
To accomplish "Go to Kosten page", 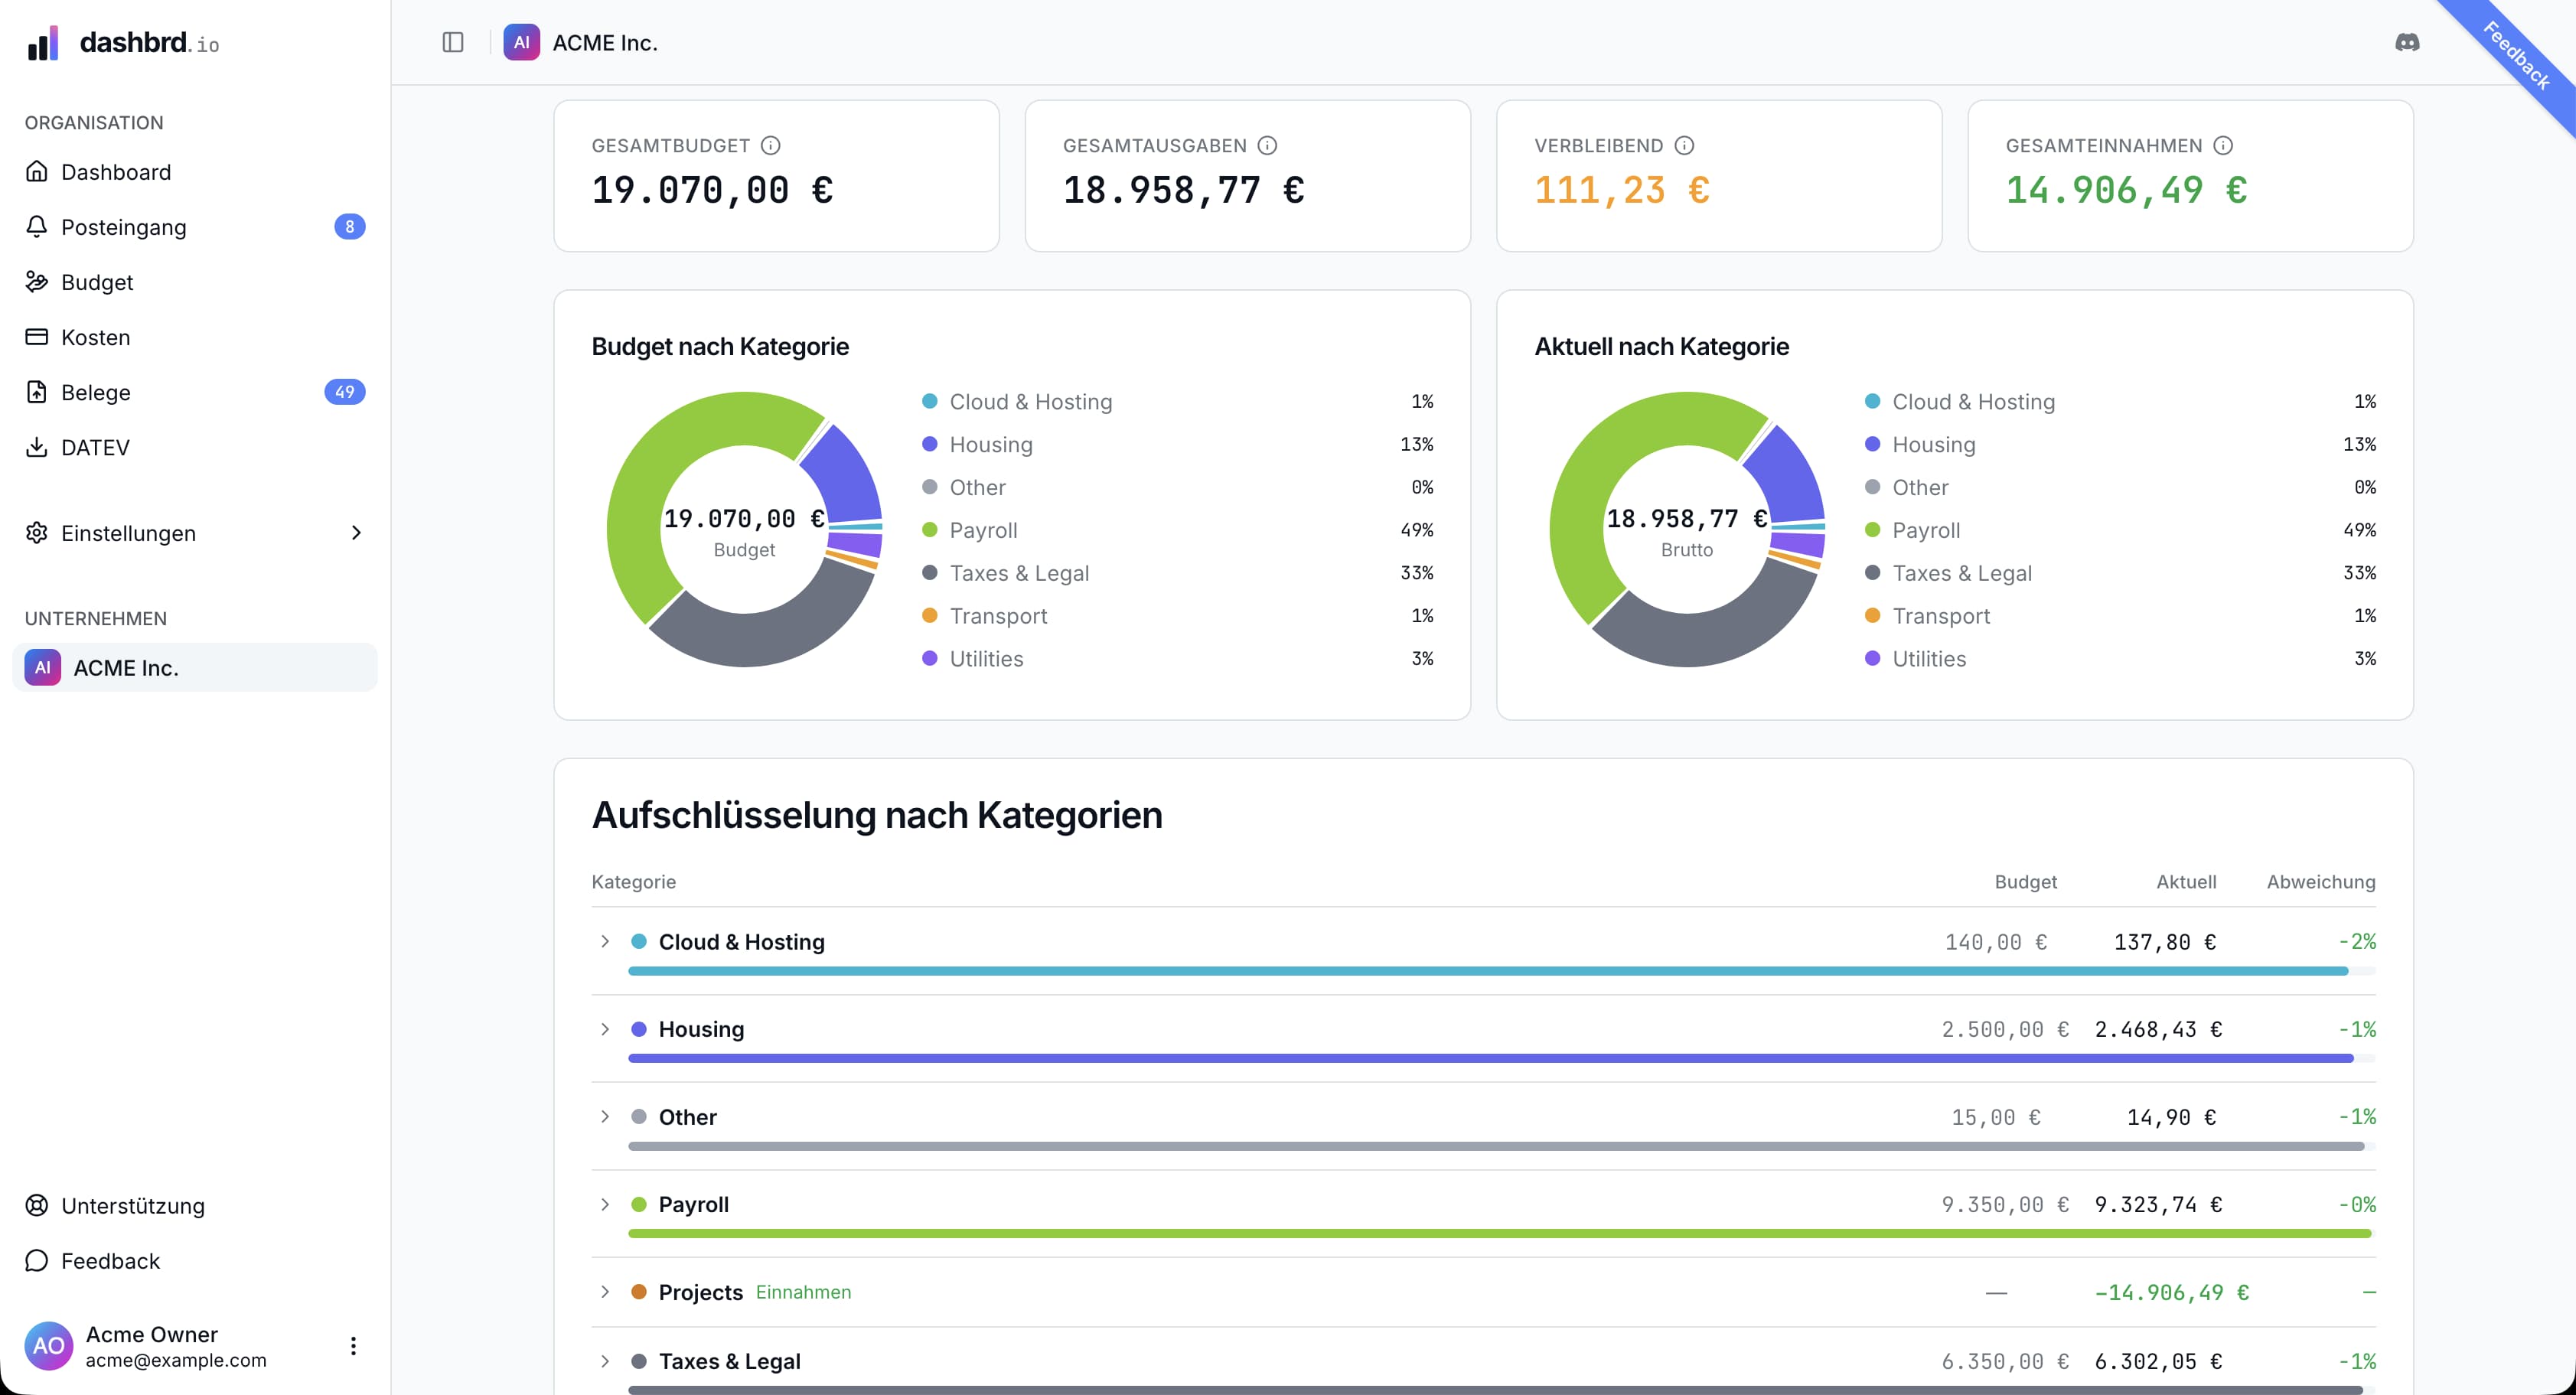I will pyautogui.click(x=195, y=337).
